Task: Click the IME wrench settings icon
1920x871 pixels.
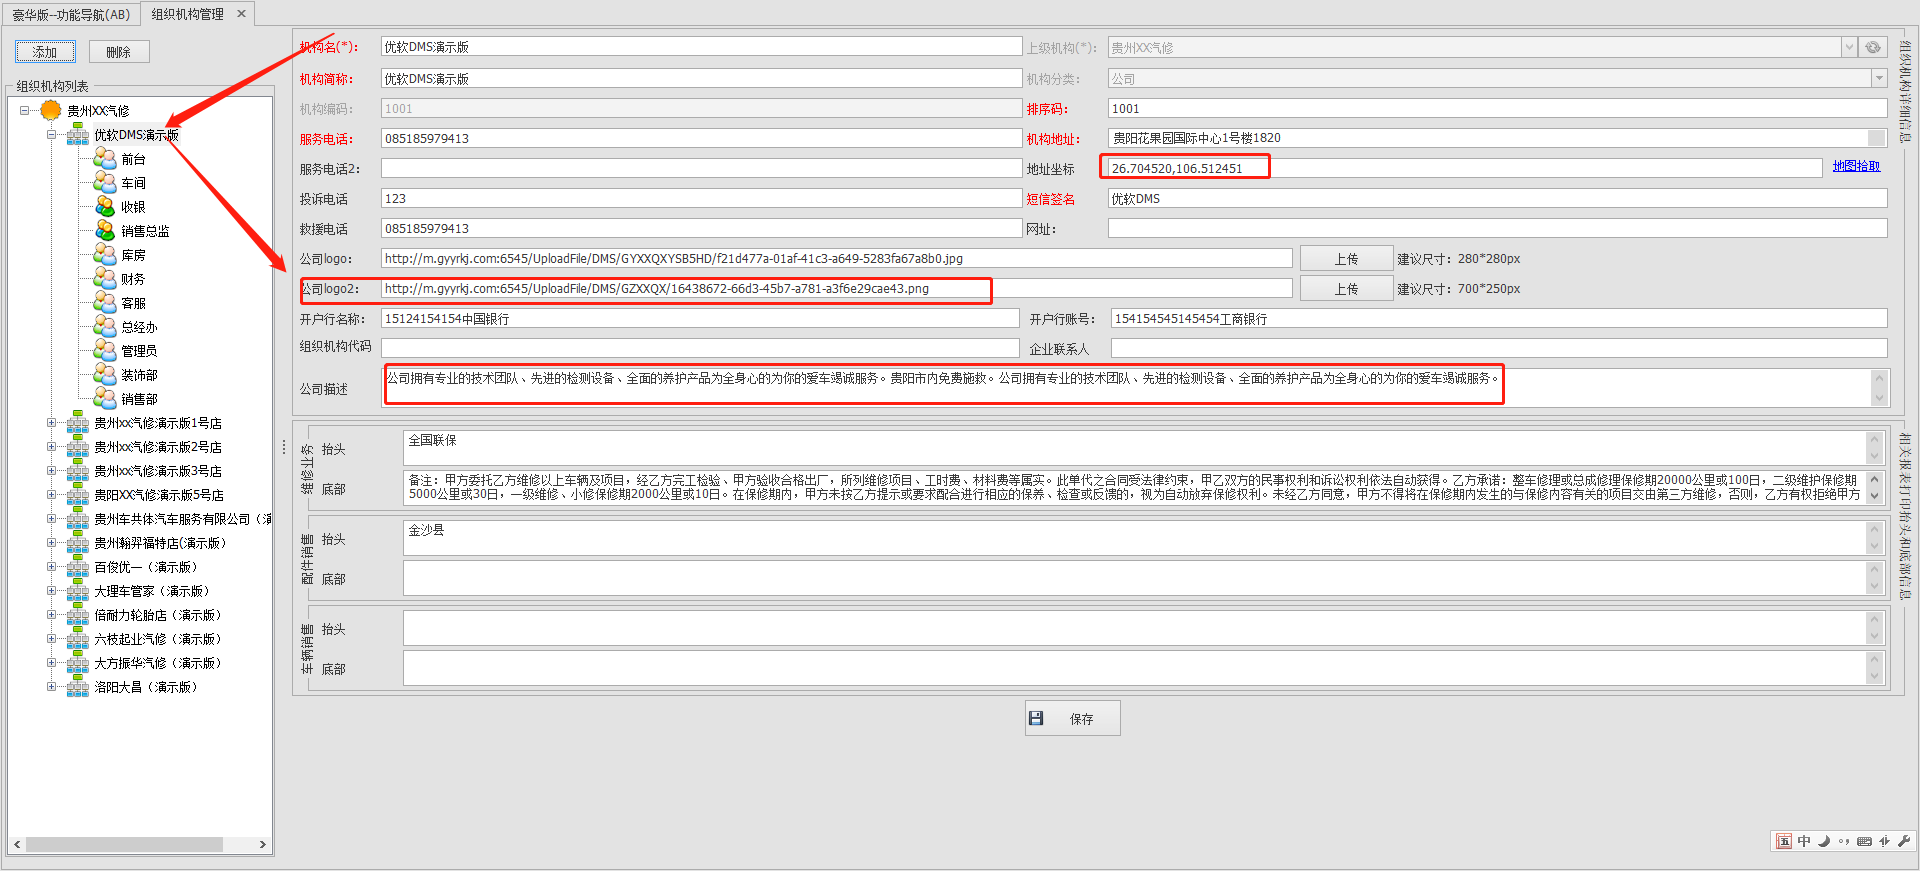Action: click(1903, 841)
